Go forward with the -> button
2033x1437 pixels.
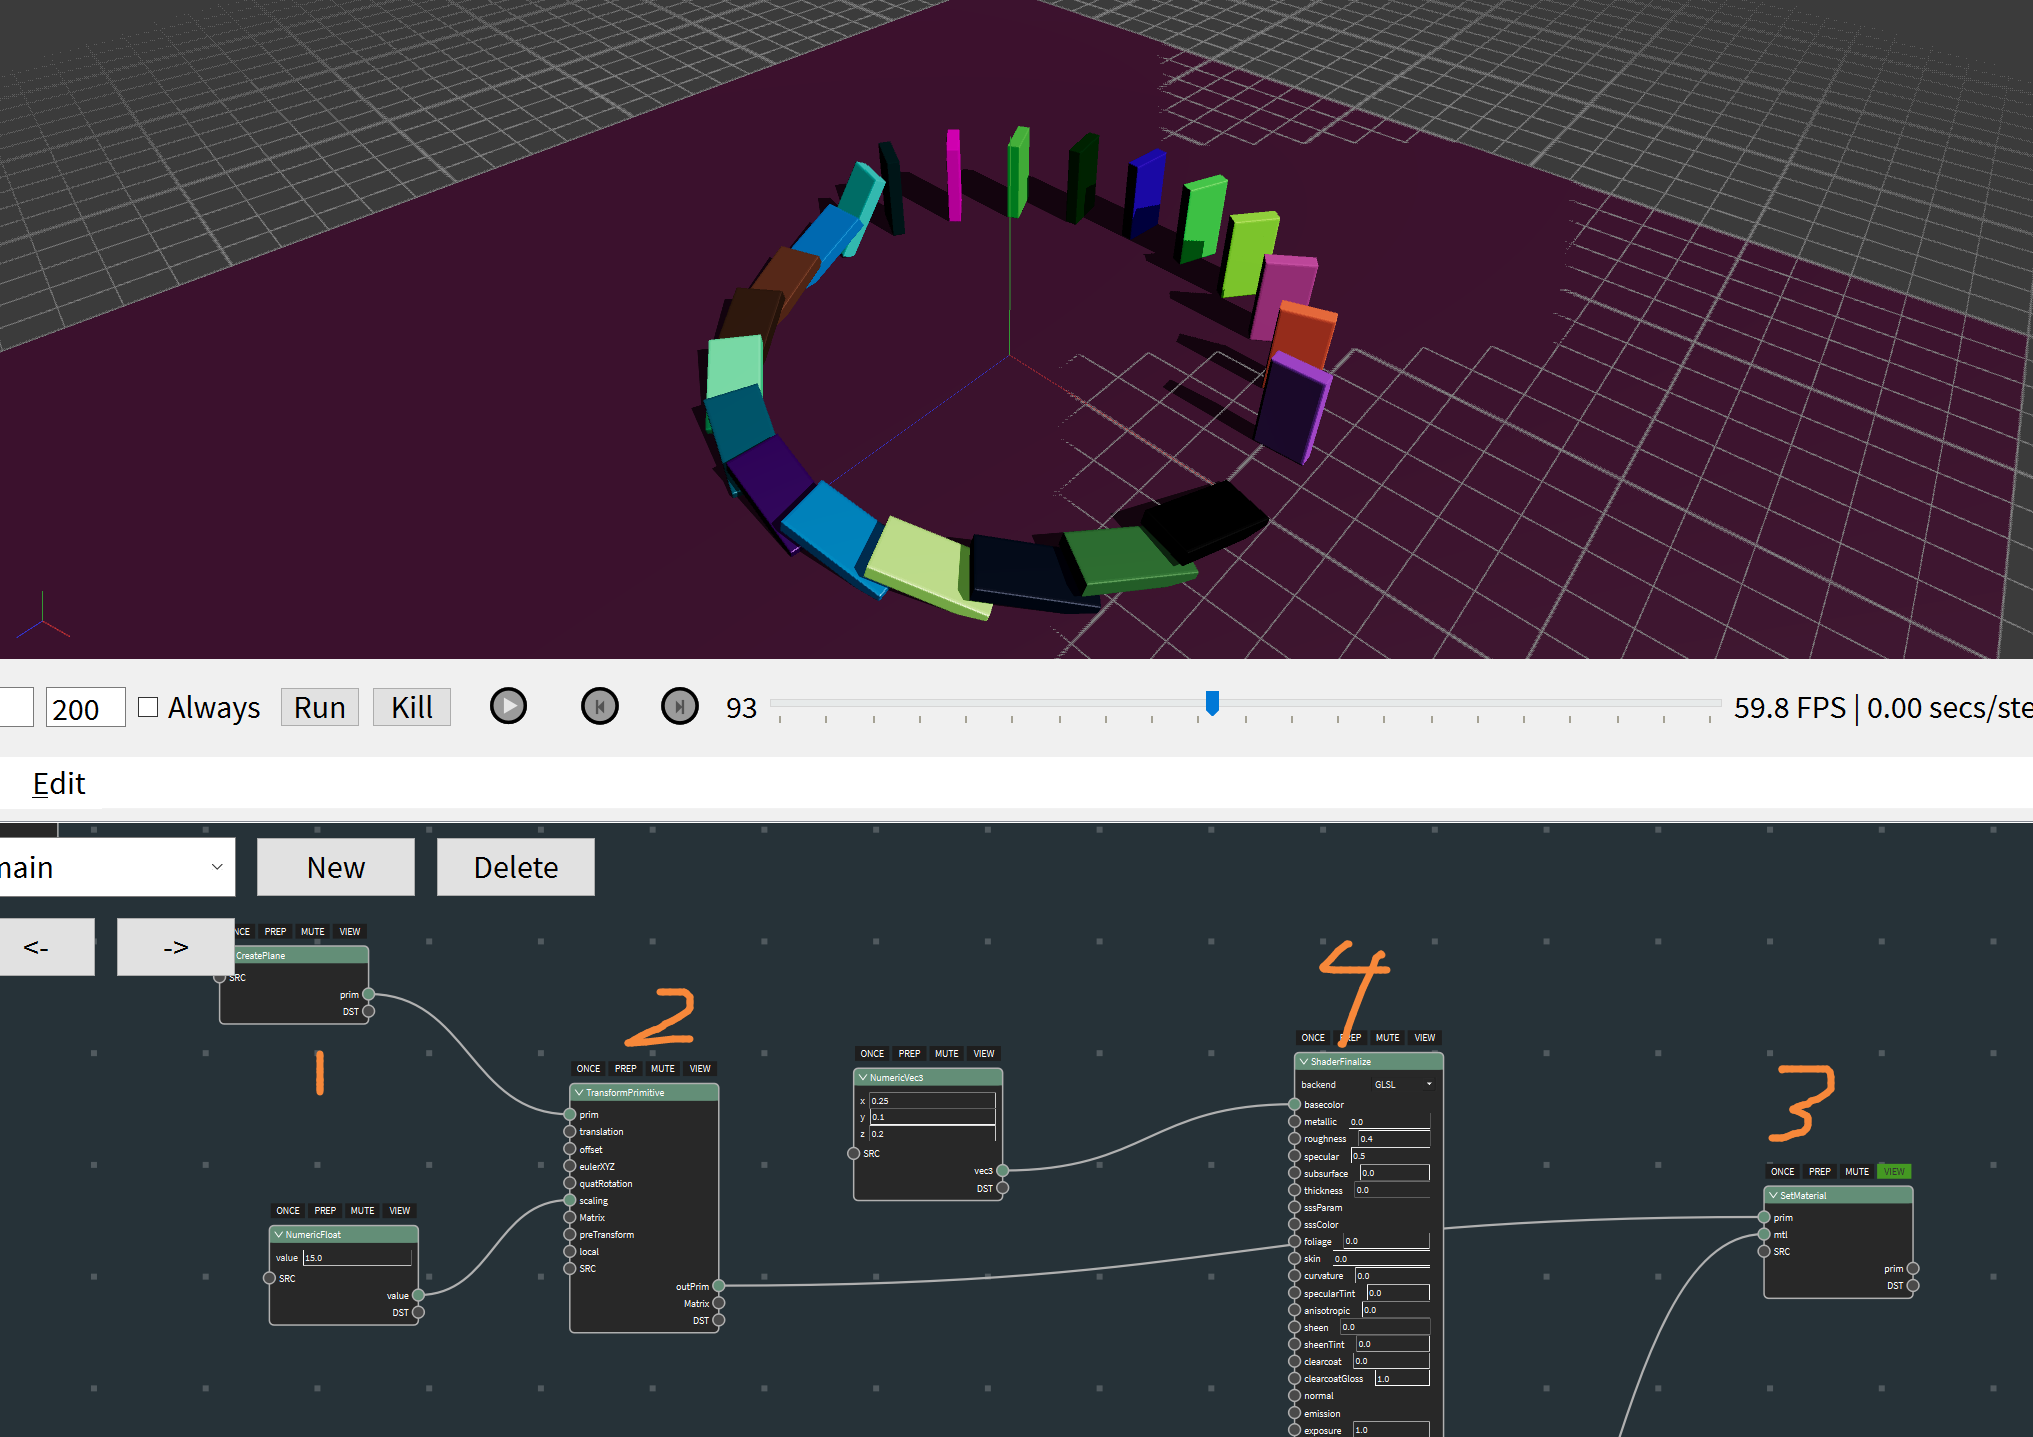pos(176,947)
